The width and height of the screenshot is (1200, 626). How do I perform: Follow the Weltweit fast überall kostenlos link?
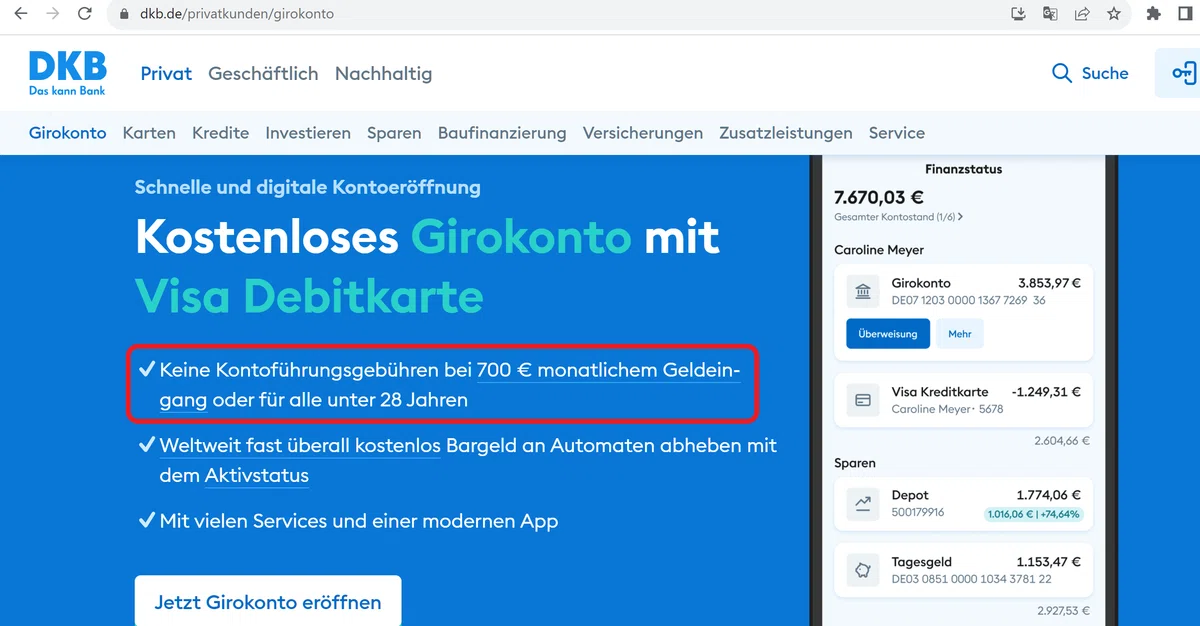coord(300,445)
